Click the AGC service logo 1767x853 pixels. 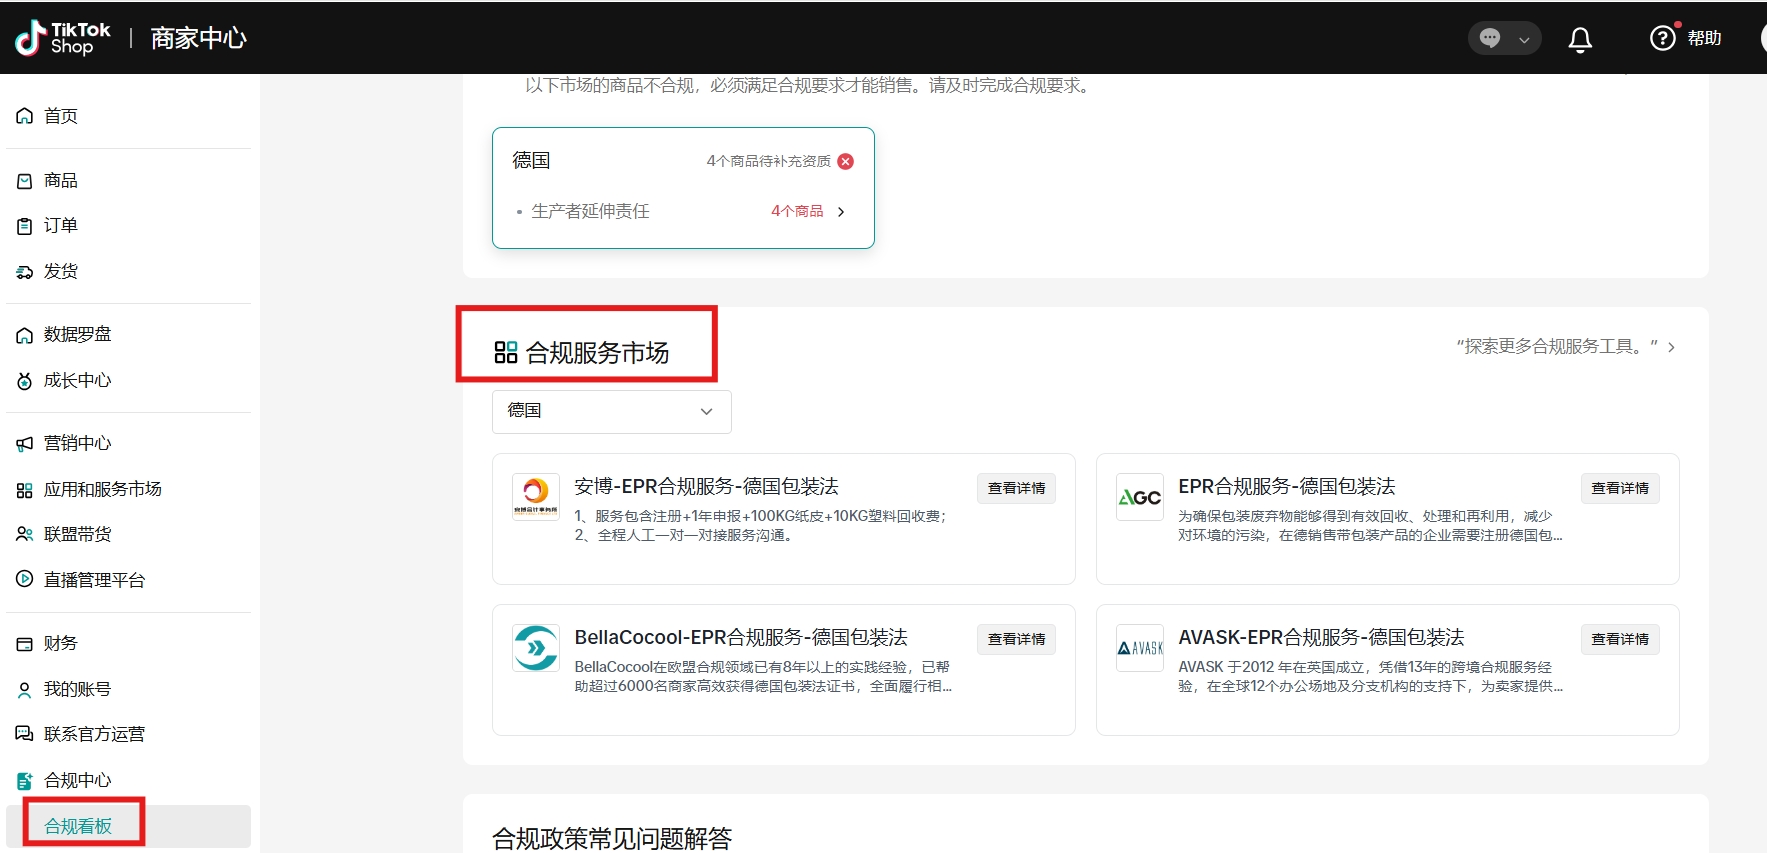point(1139,497)
